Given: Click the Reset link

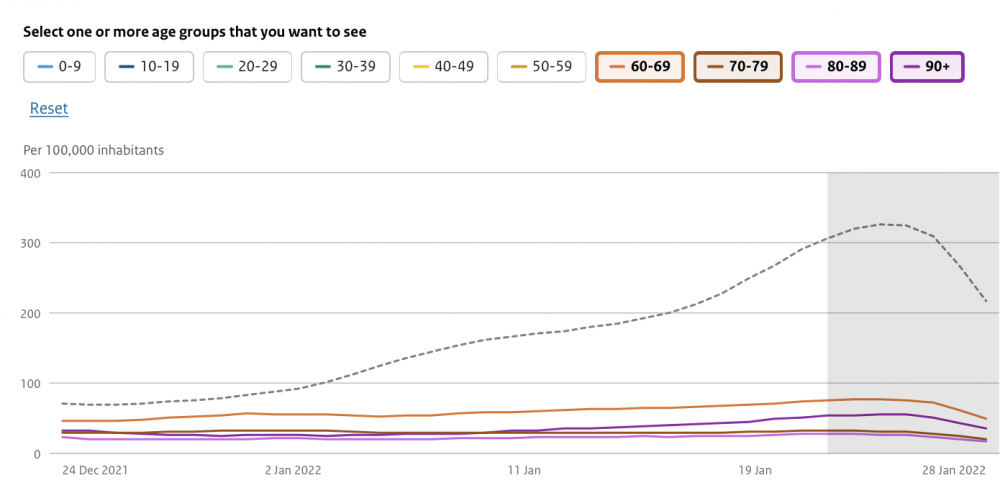Looking at the screenshot, I should coord(49,108).
